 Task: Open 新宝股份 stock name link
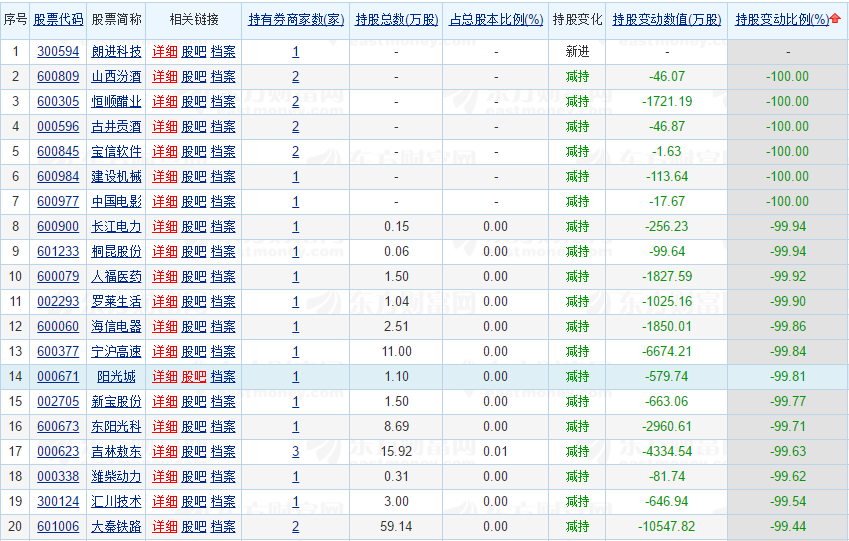point(116,401)
